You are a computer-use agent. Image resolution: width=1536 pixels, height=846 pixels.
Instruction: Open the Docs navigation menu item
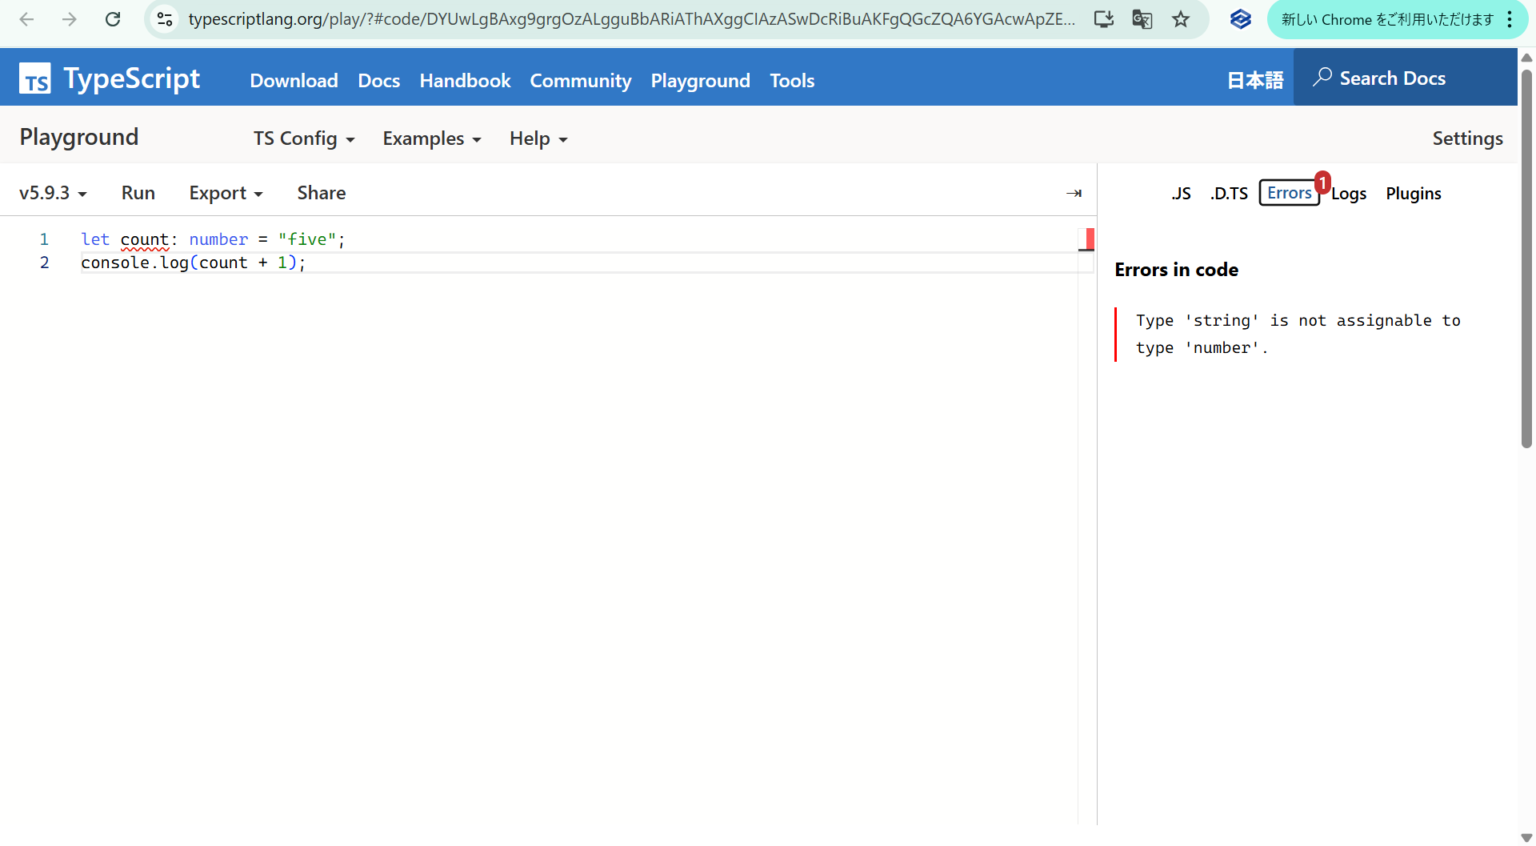tap(378, 80)
